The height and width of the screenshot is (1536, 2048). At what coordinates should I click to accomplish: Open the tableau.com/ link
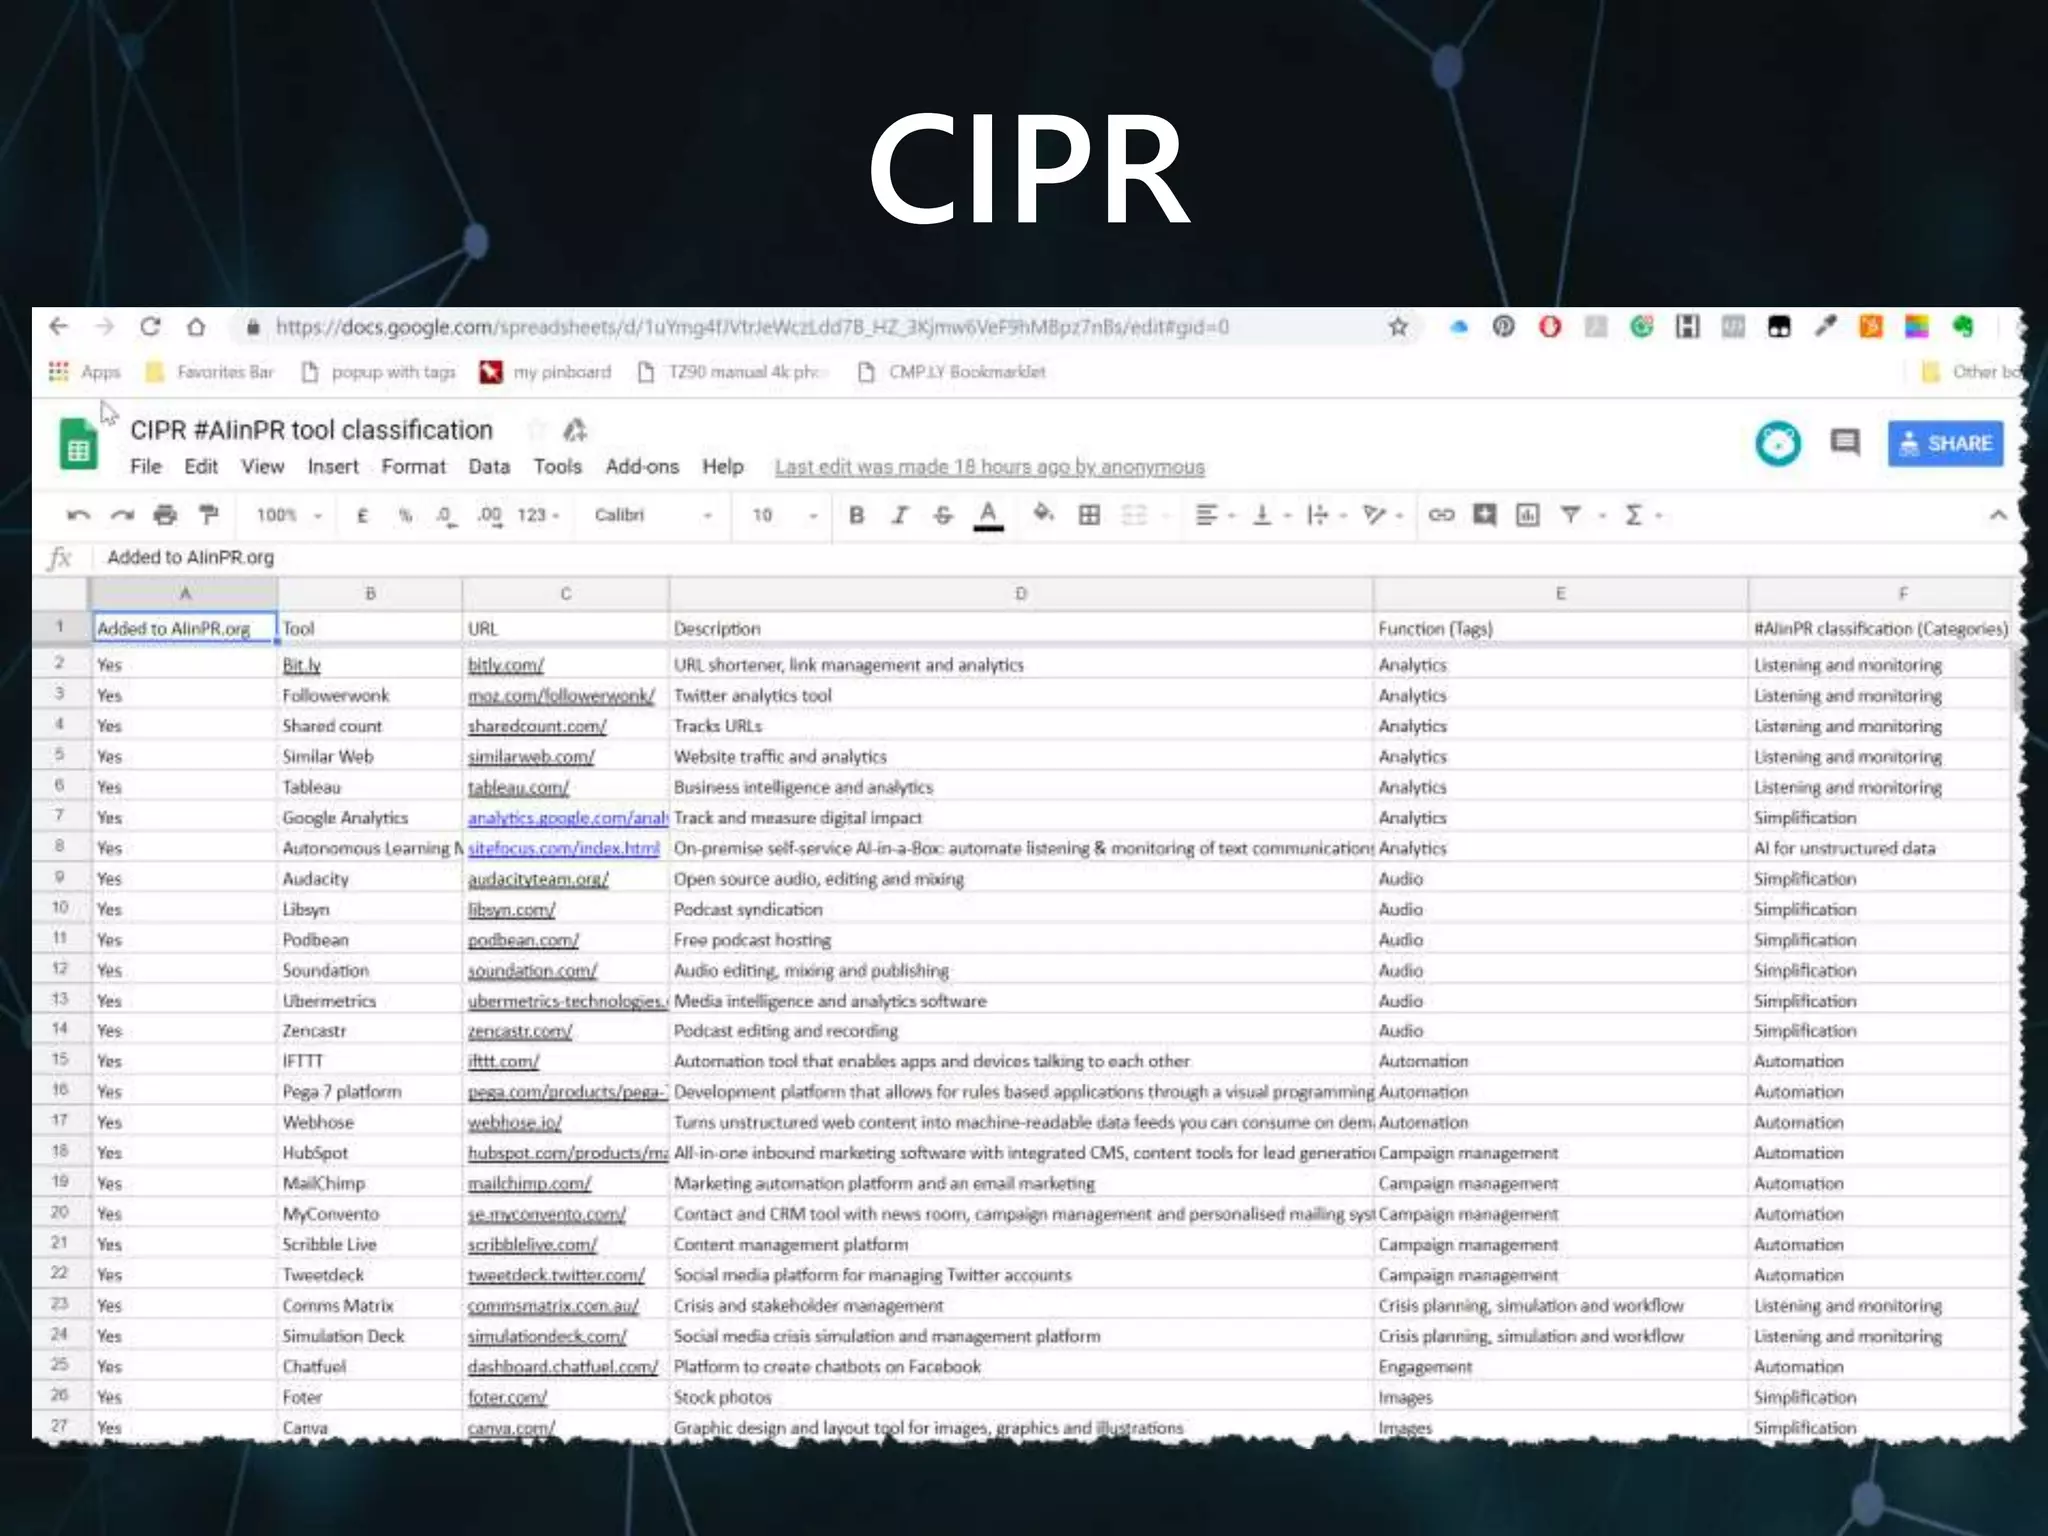point(518,787)
